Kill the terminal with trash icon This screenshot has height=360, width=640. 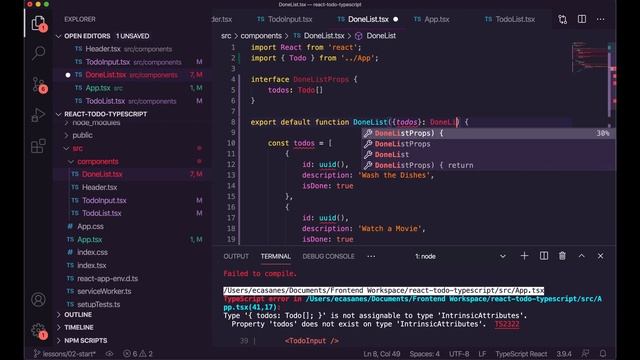562,256
